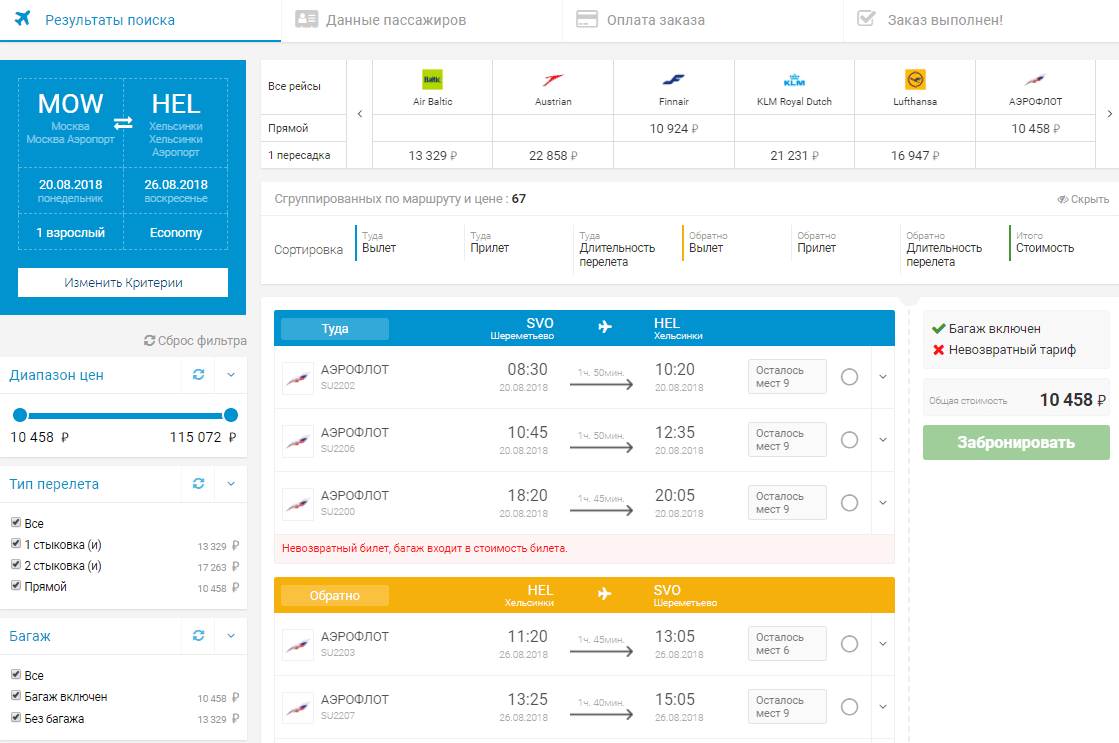Select the Аэрофлот logo in airline carousel
Screen dimensions: 1119x743
pos(1036,79)
